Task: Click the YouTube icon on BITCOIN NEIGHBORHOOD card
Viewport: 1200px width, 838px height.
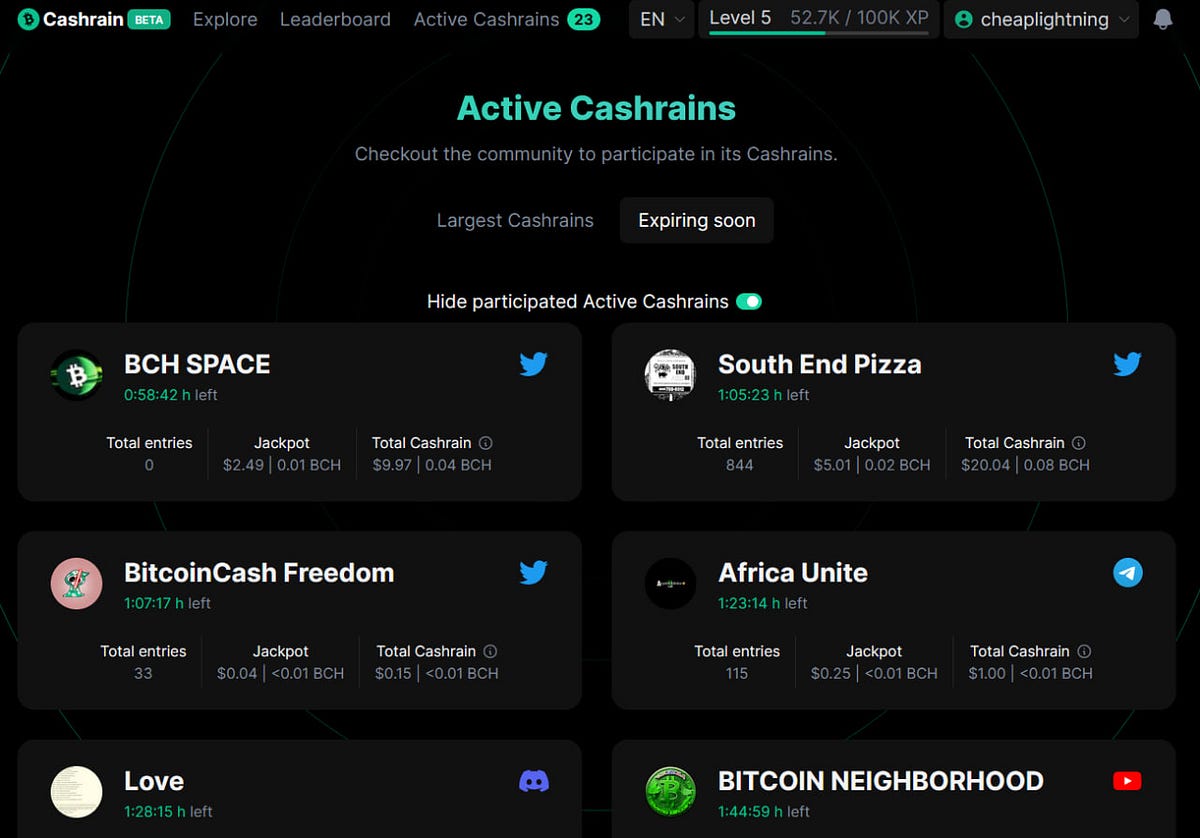Action: tap(1127, 781)
